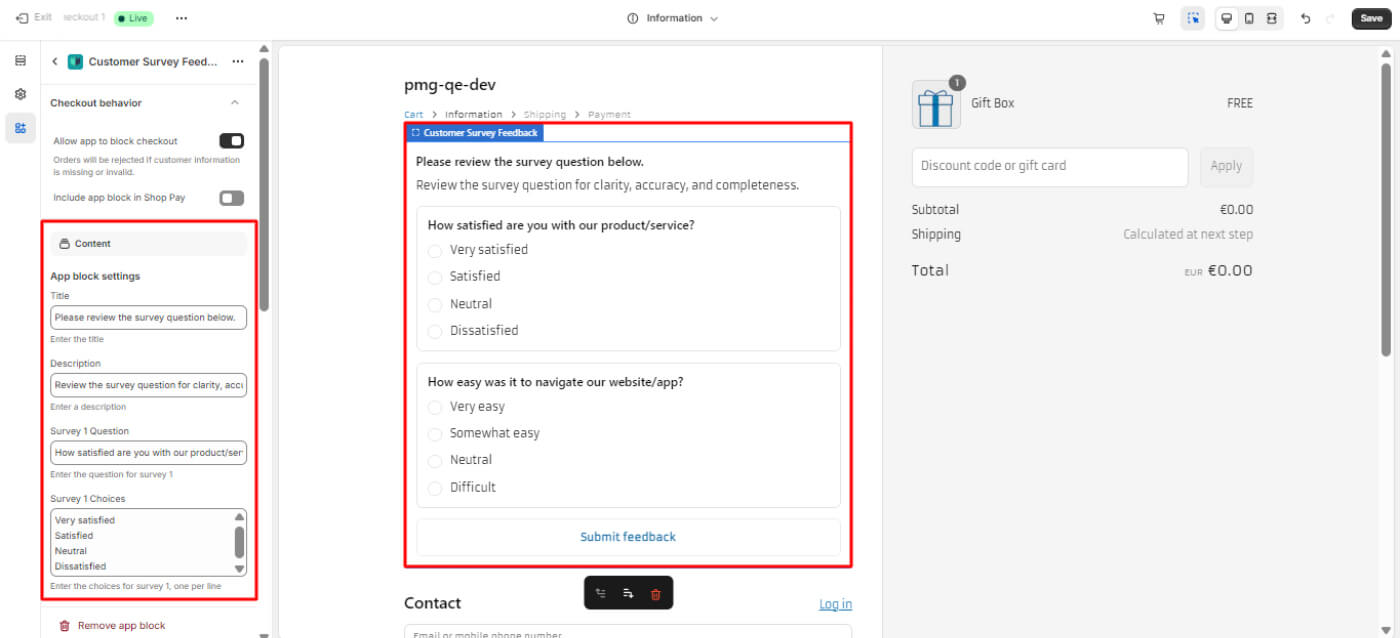Toggle the element inspector selection icon

coord(1192,18)
